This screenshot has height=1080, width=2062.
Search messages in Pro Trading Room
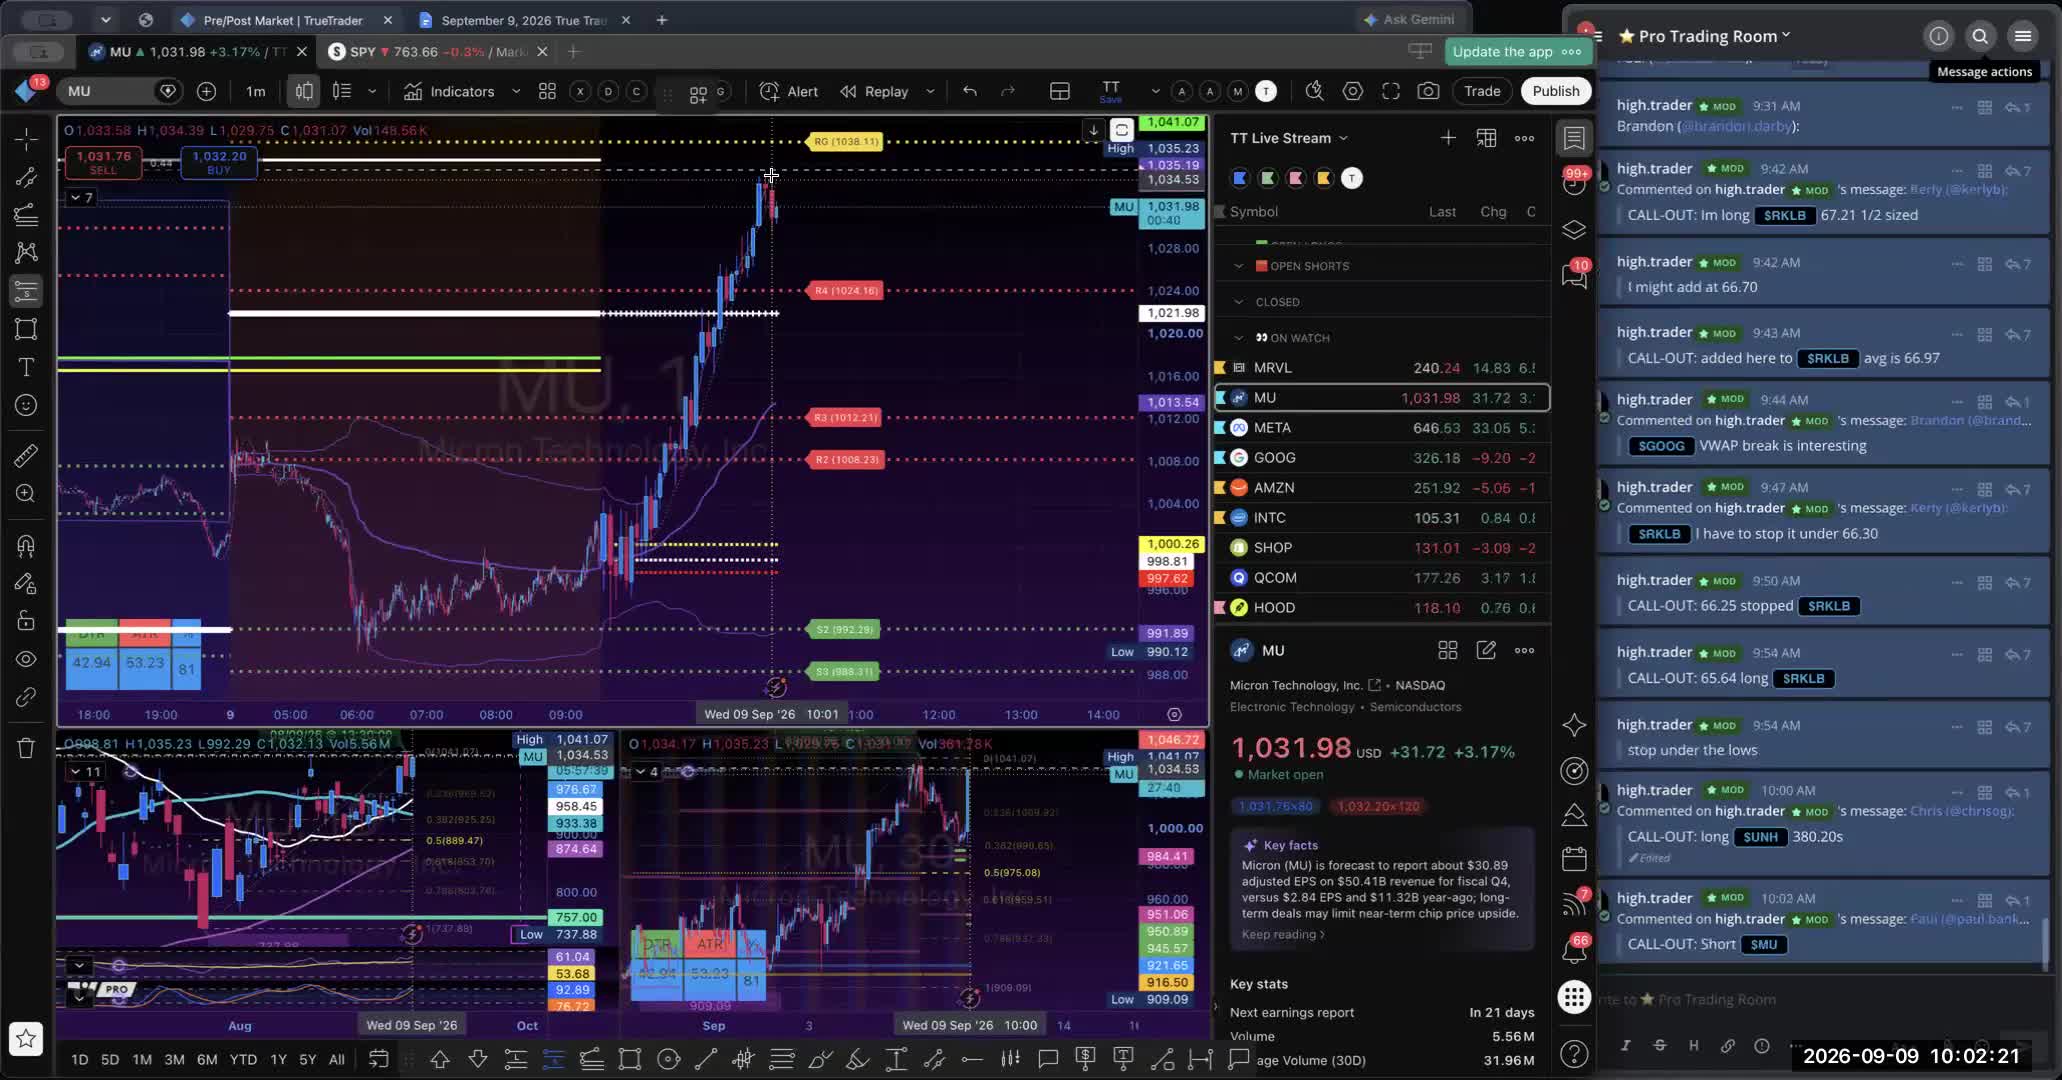click(x=1980, y=36)
